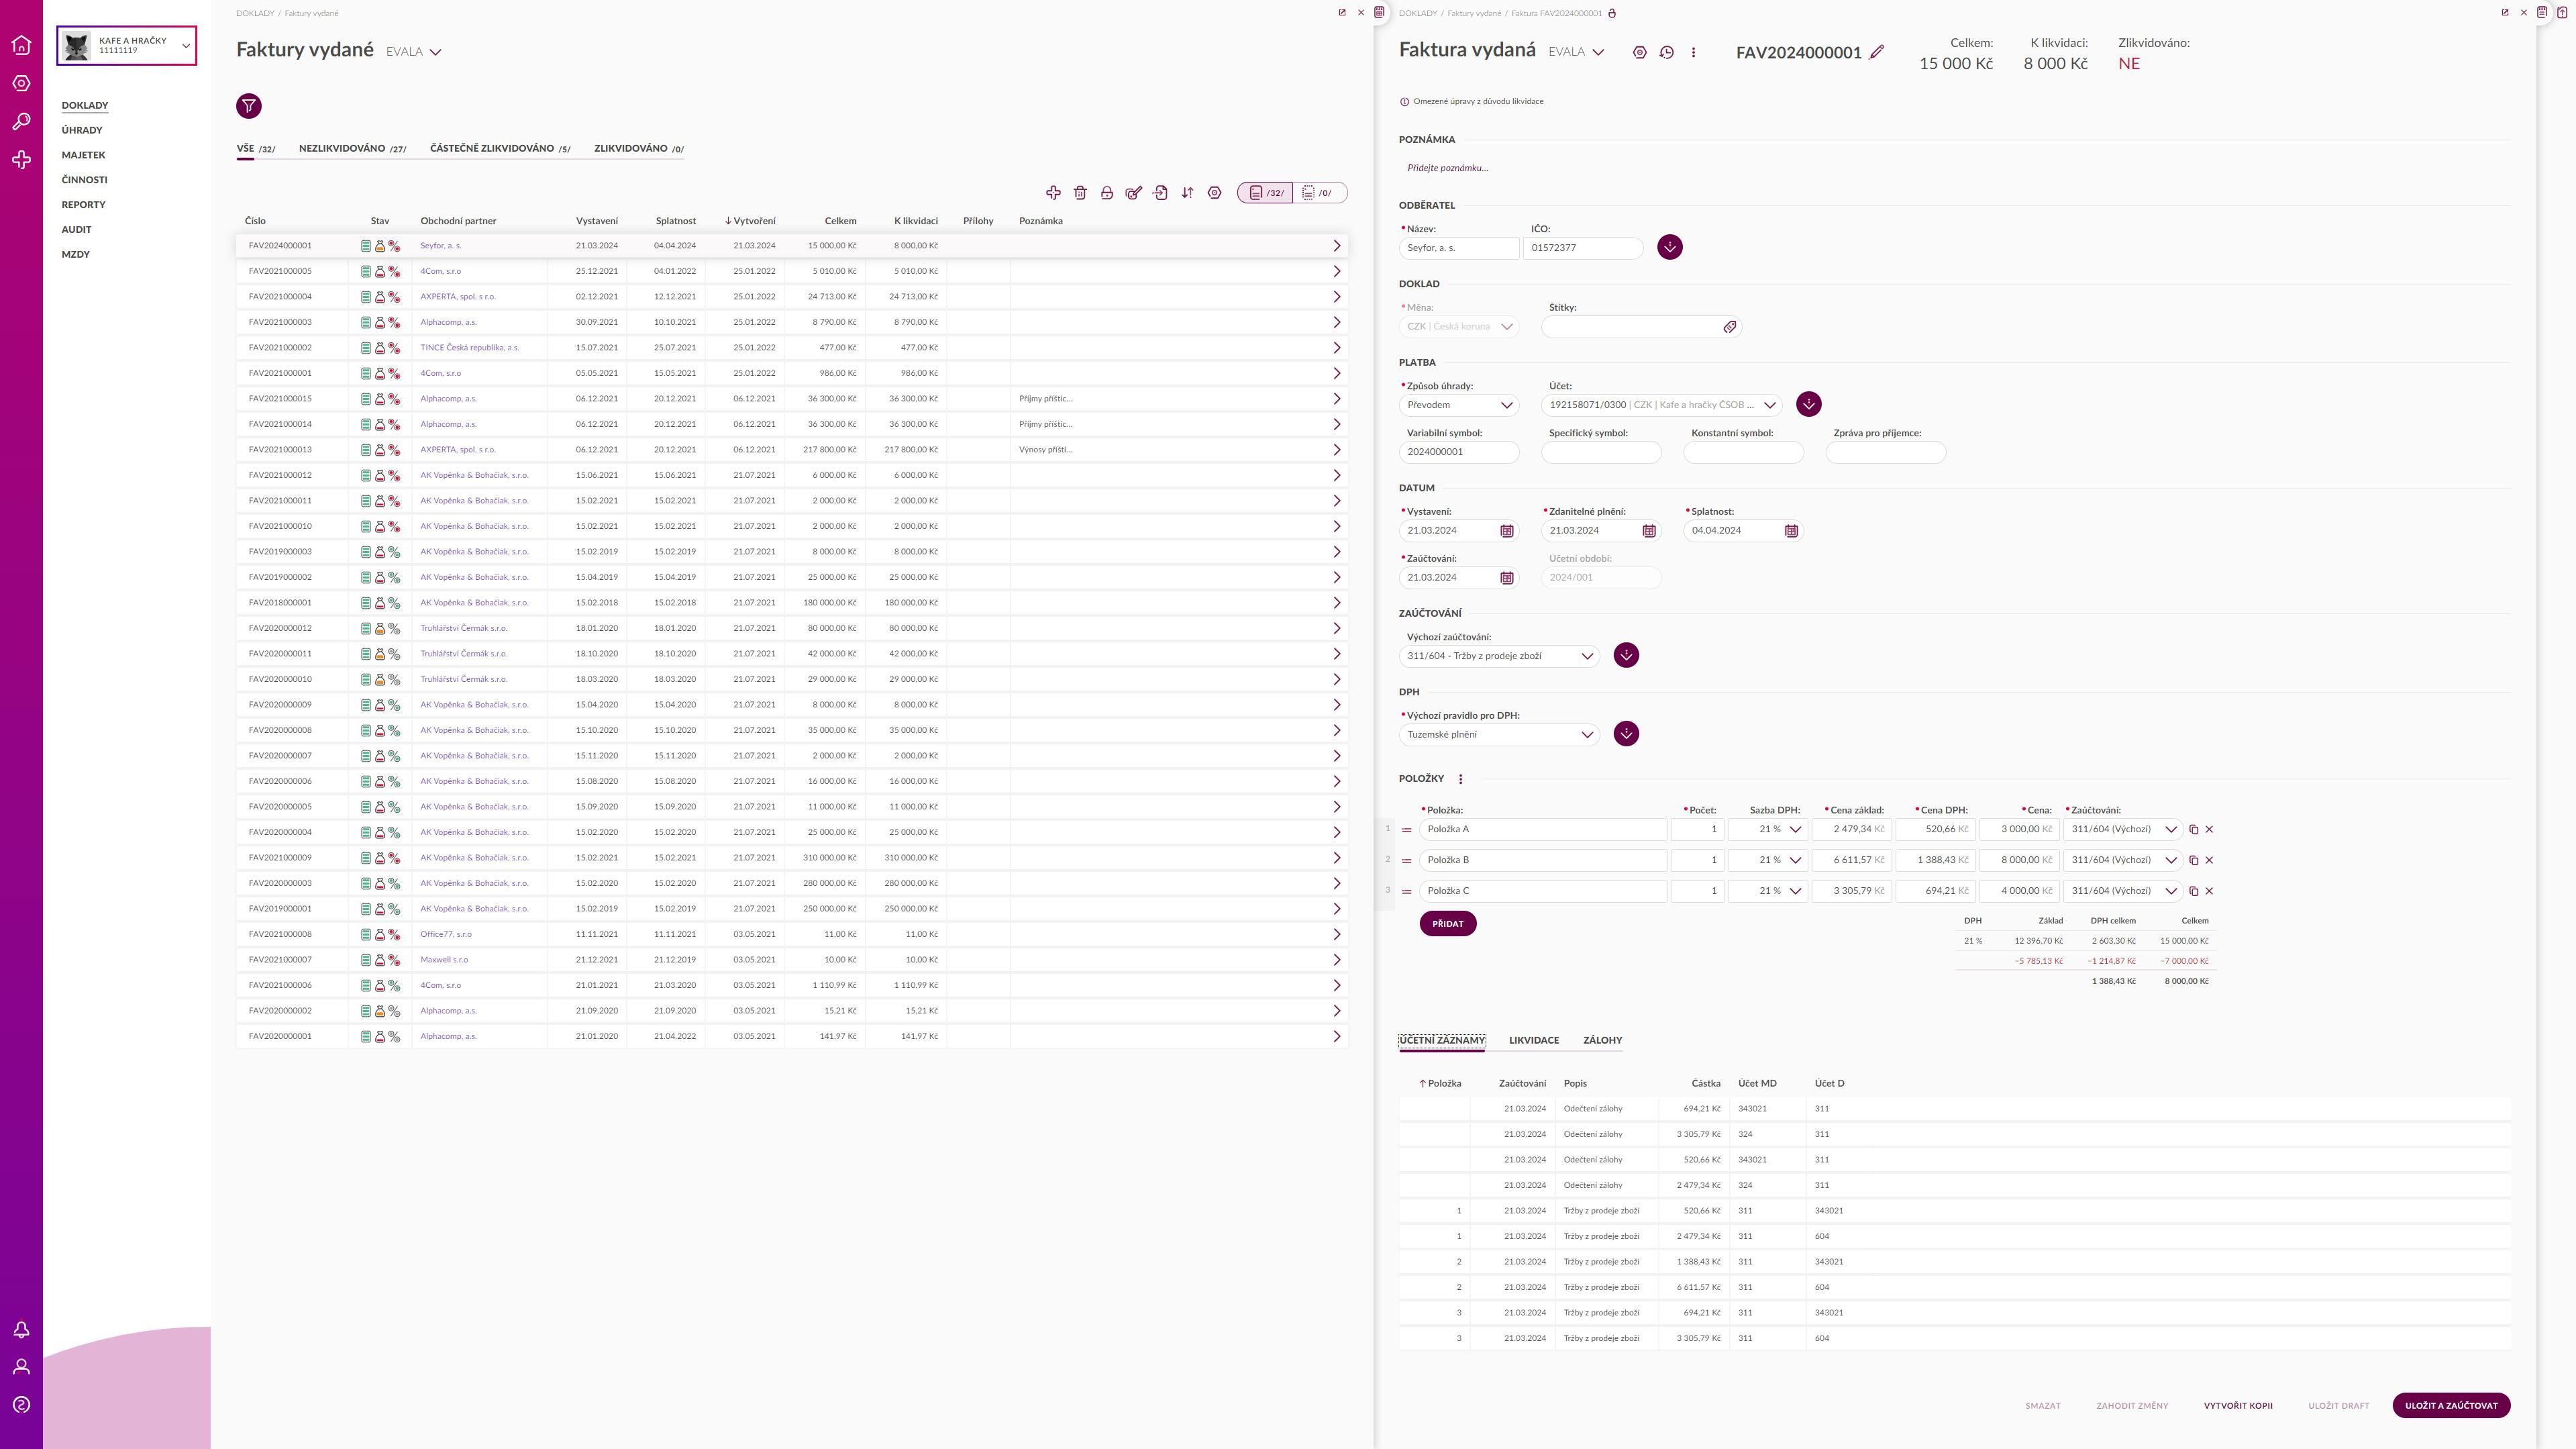Expand the KAFE A HRAČKY company selector

(127, 46)
